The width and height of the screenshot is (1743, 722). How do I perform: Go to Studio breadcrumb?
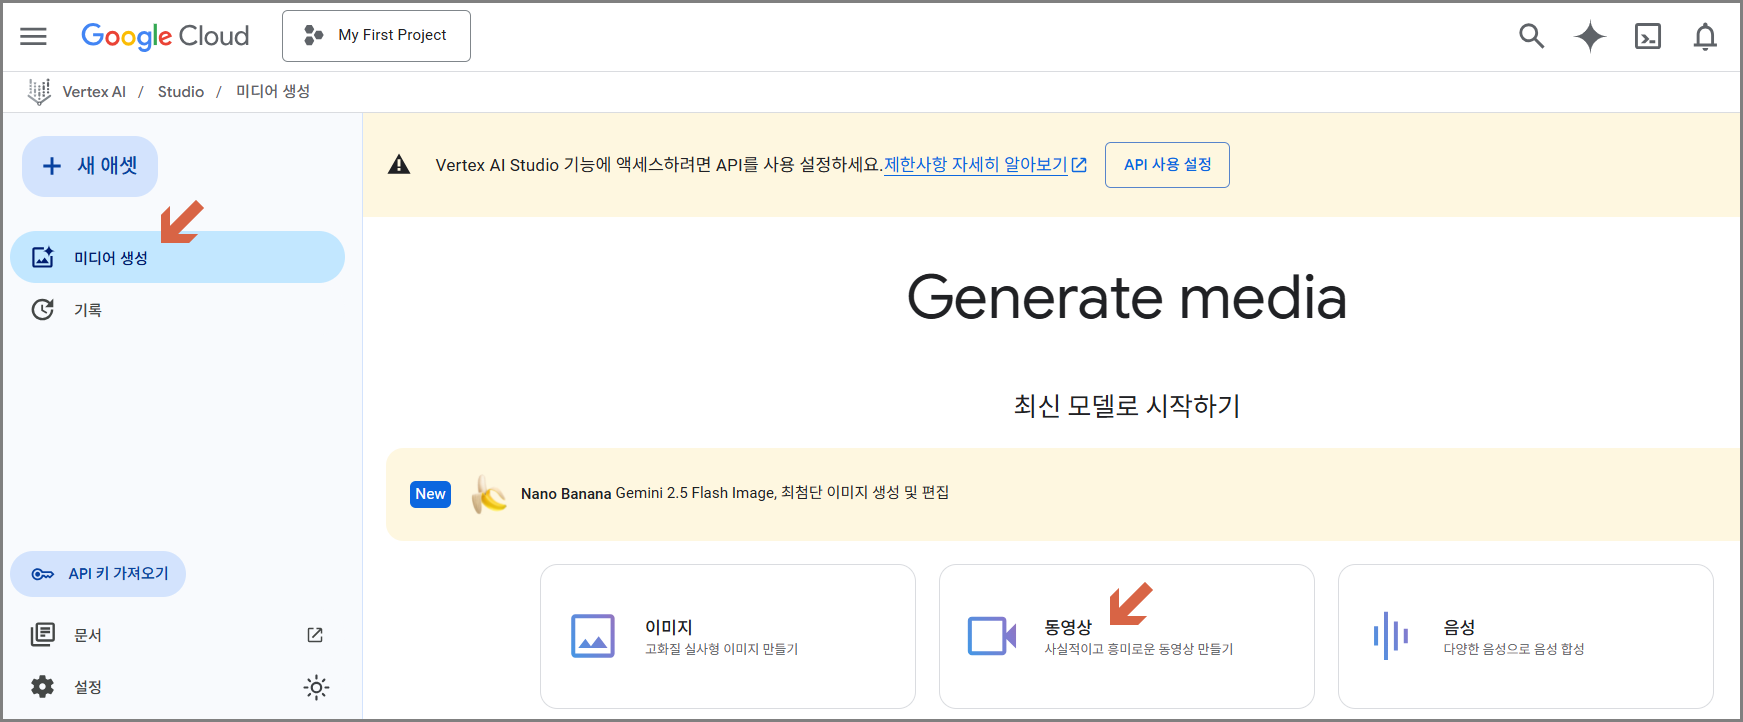click(x=181, y=92)
